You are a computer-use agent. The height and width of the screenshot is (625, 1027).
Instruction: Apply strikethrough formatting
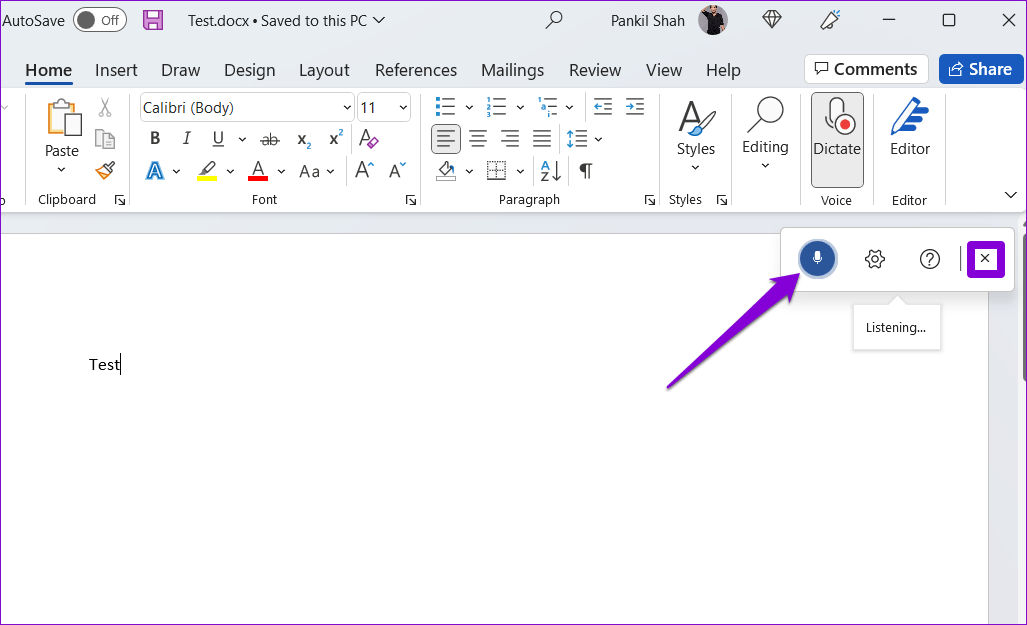[270, 139]
